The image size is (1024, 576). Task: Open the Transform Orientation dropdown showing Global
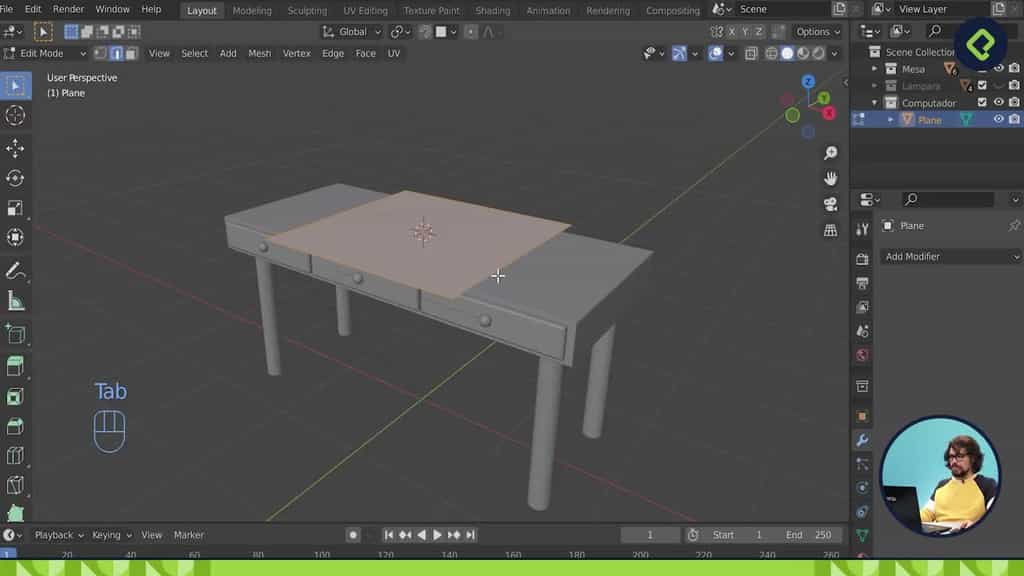tap(350, 31)
